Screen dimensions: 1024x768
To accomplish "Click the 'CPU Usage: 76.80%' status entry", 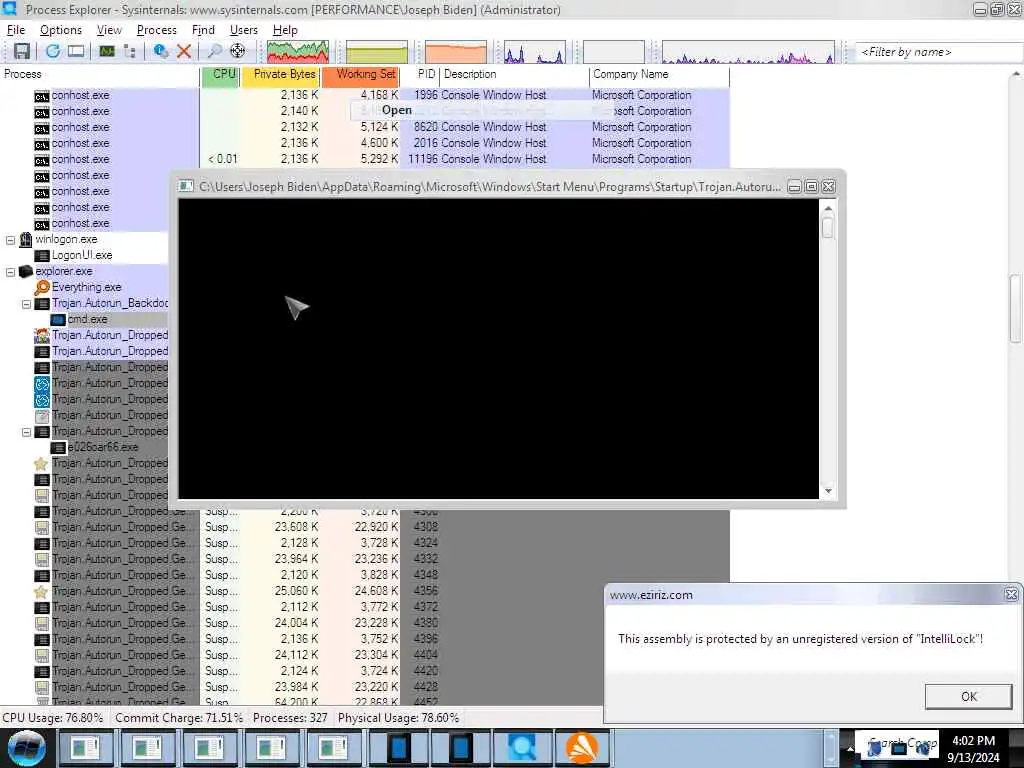I will click(x=53, y=718).
